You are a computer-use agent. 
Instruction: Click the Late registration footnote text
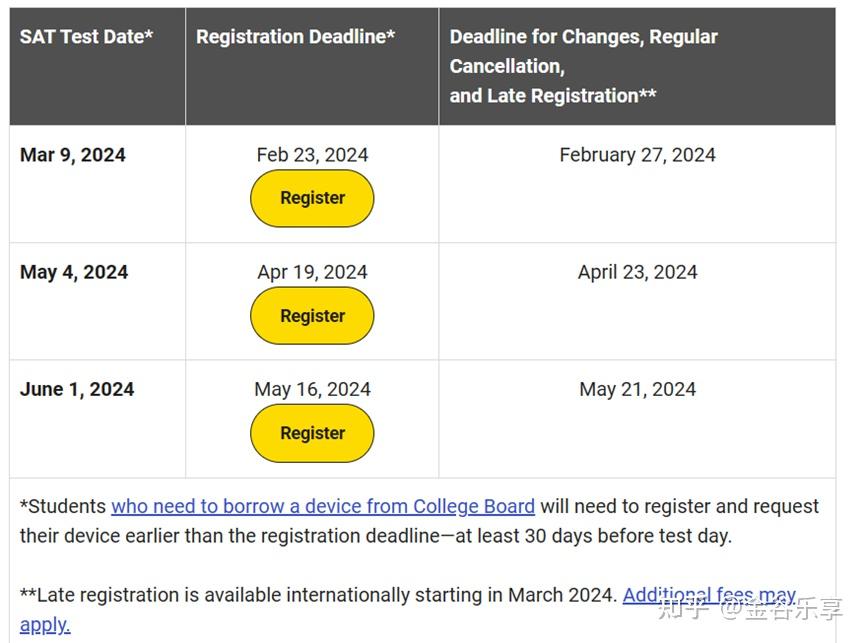(x=318, y=595)
